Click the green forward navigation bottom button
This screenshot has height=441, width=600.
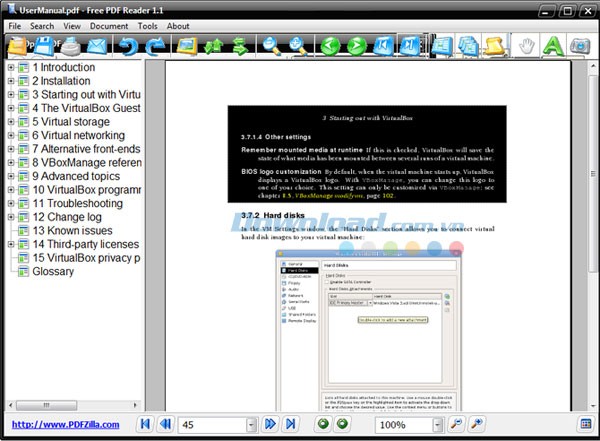342,424
